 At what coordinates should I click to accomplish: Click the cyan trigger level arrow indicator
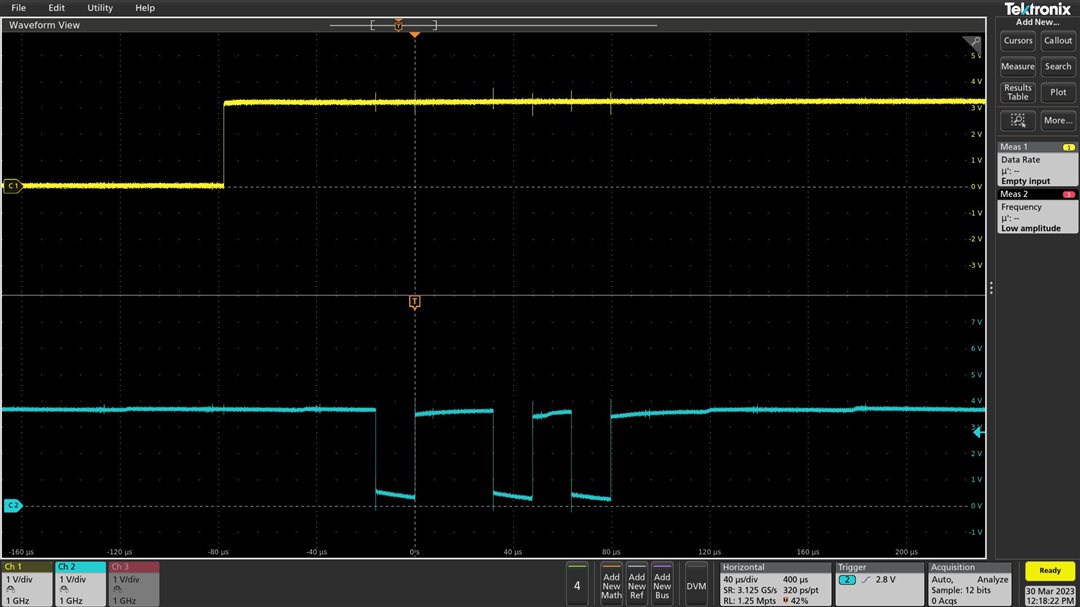(978, 432)
